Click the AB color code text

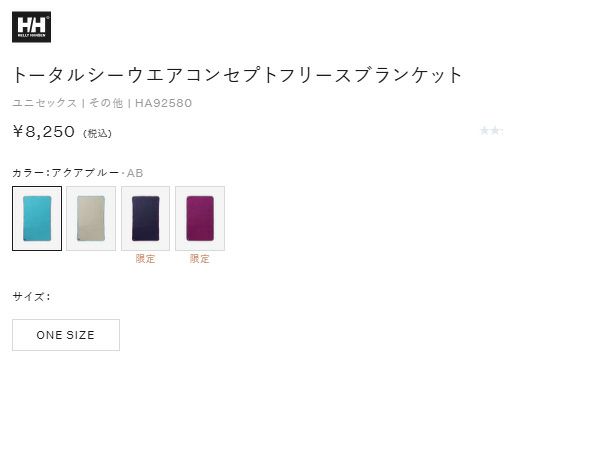coord(135,173)
